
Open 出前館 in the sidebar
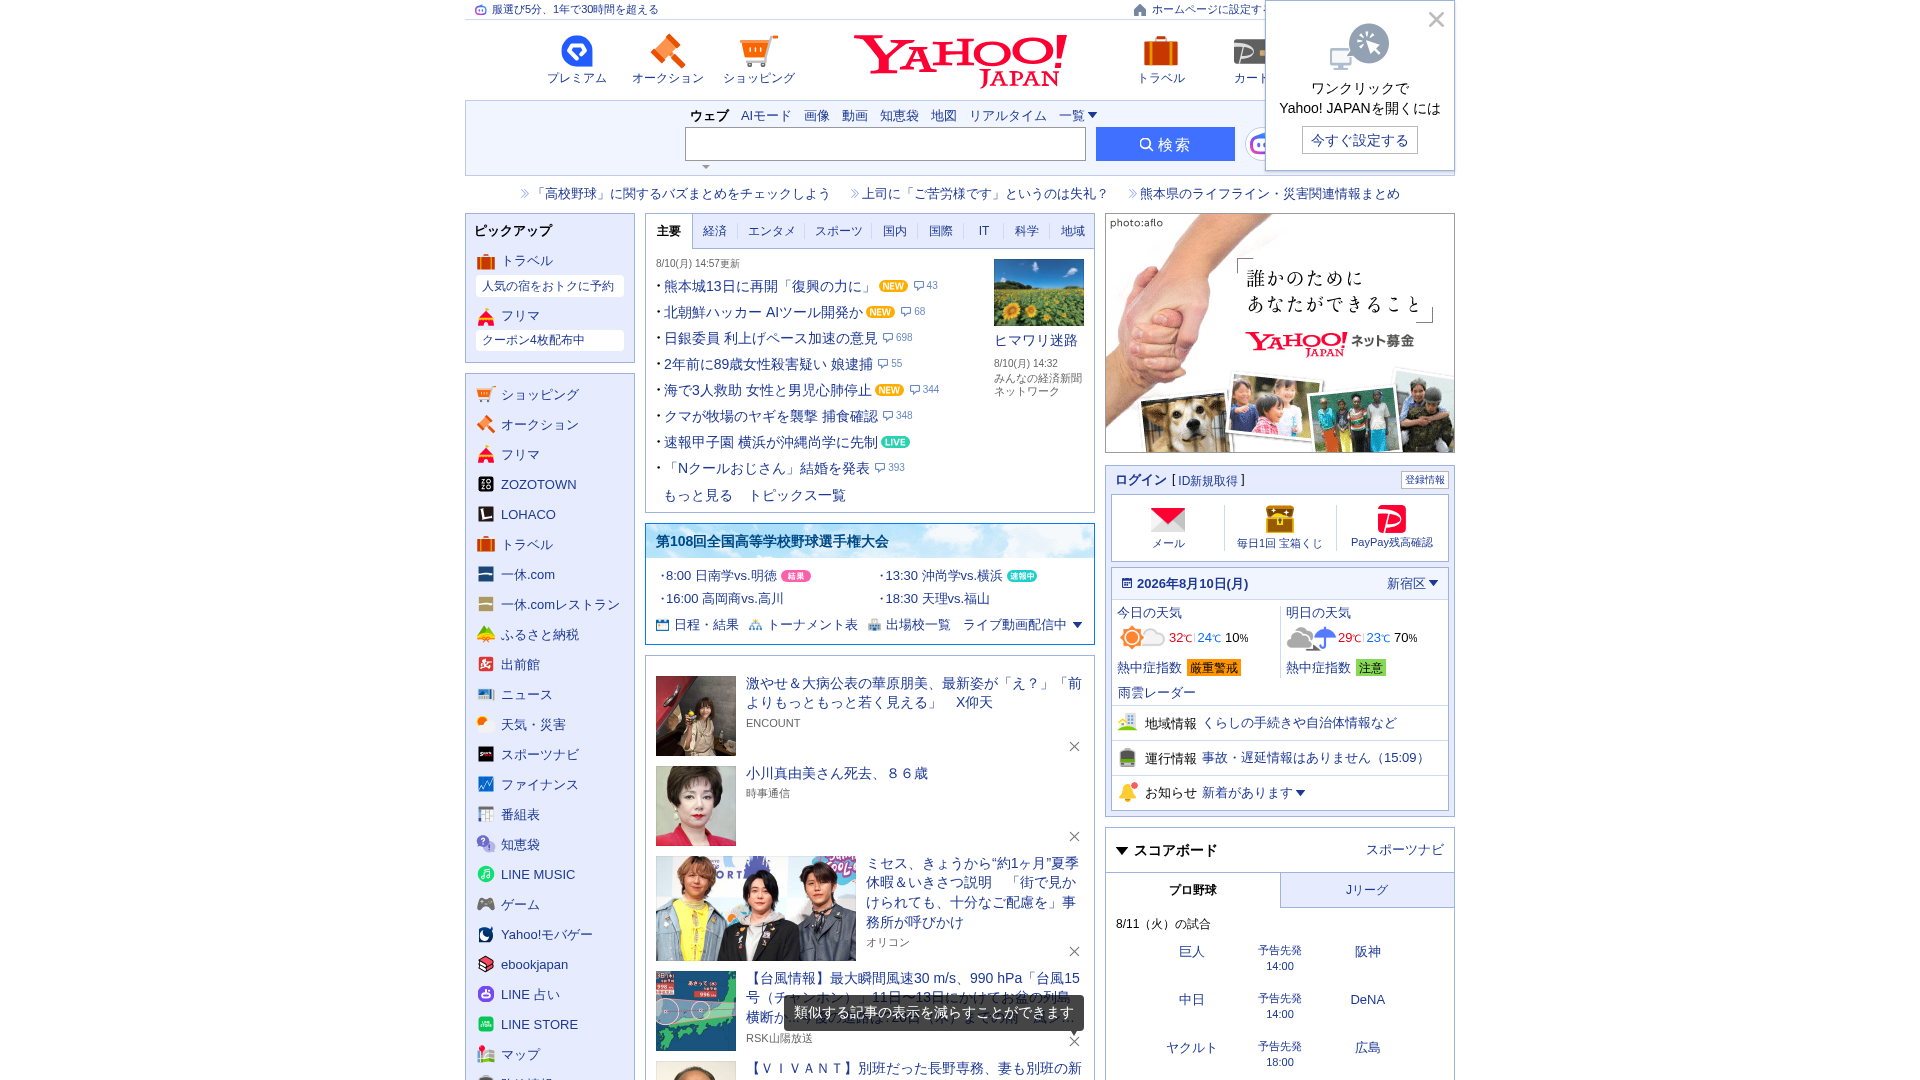point(520,664)
